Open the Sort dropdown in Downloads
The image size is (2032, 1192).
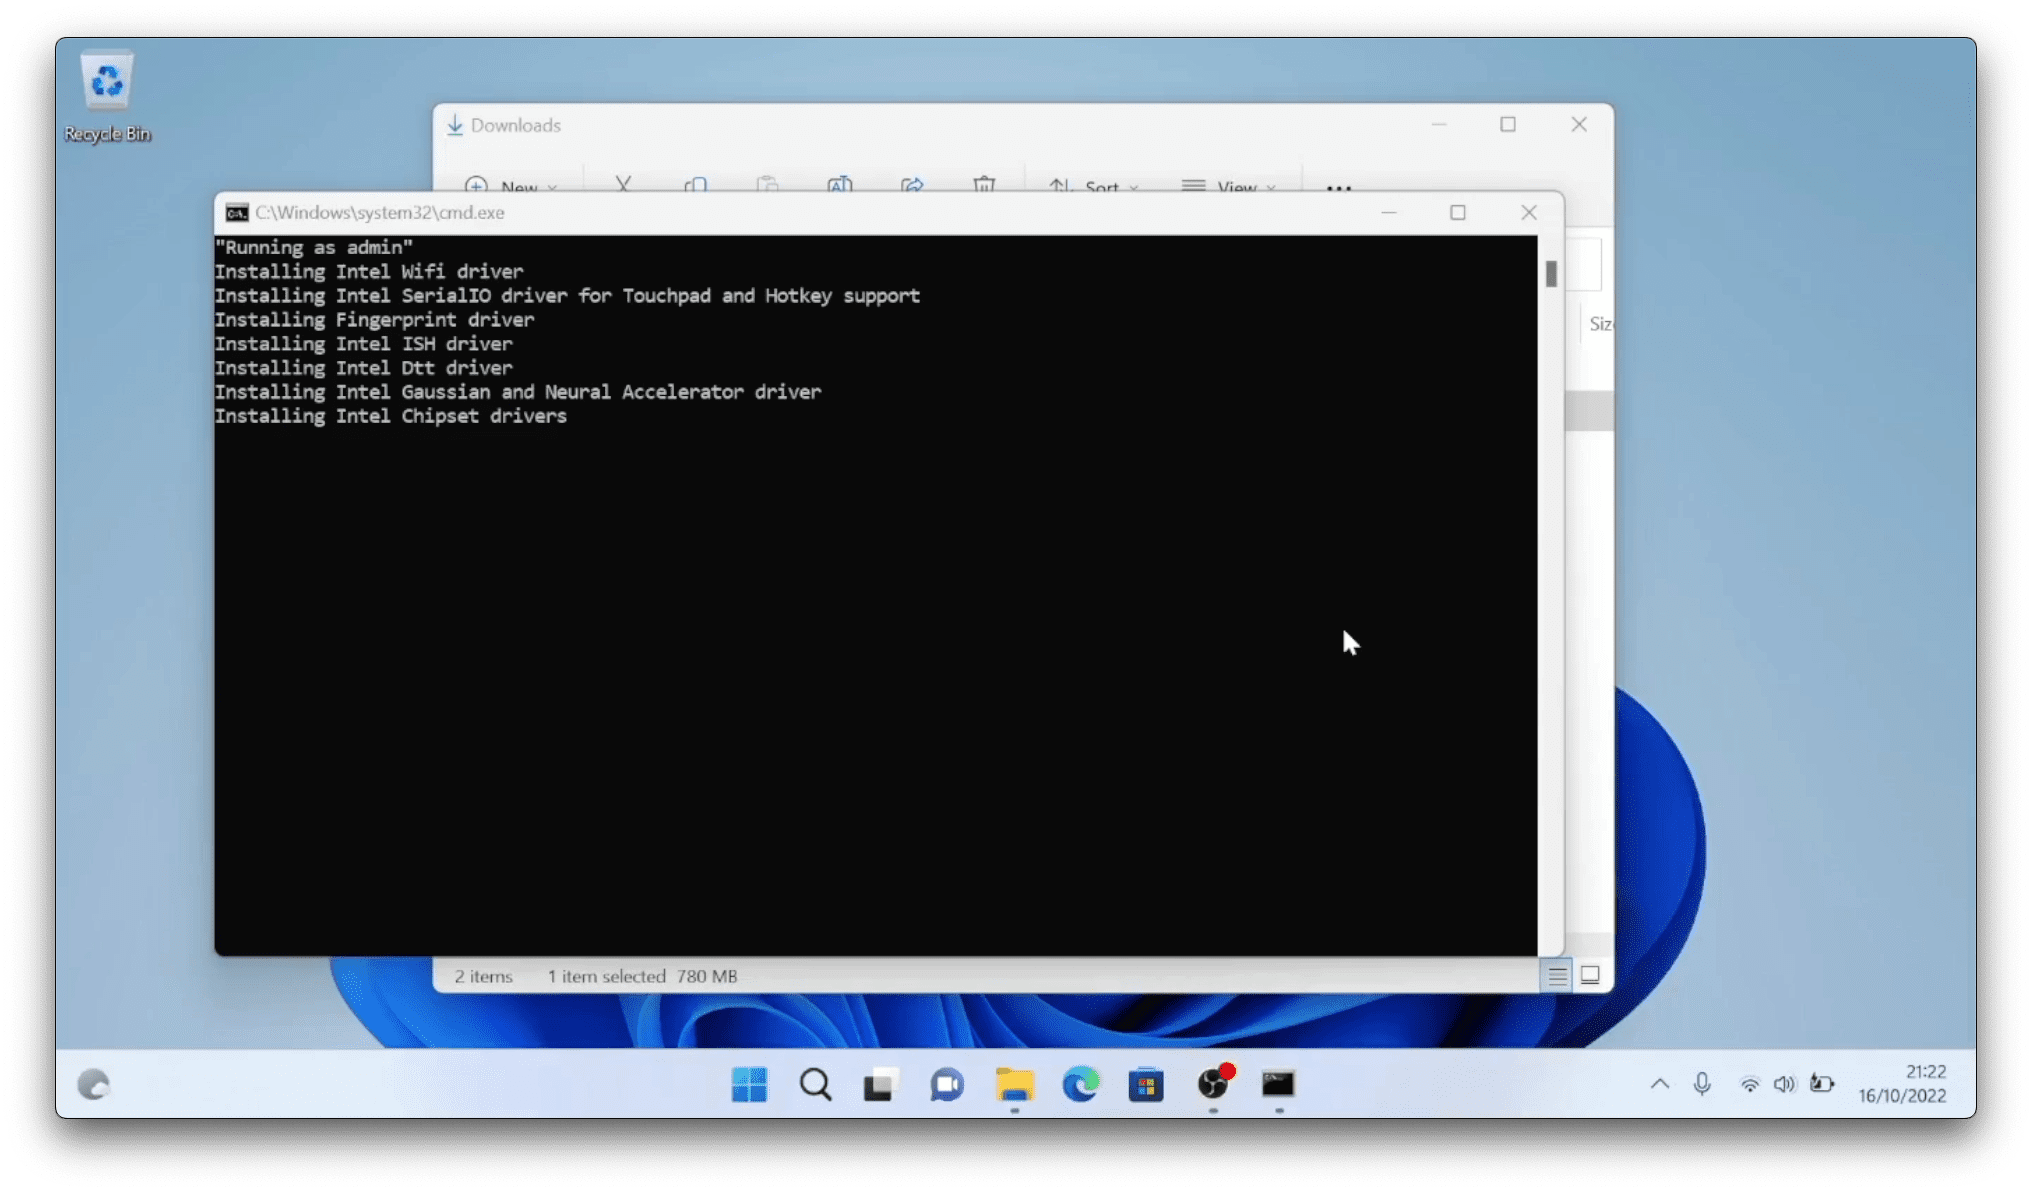click(x=1093, y=186)
